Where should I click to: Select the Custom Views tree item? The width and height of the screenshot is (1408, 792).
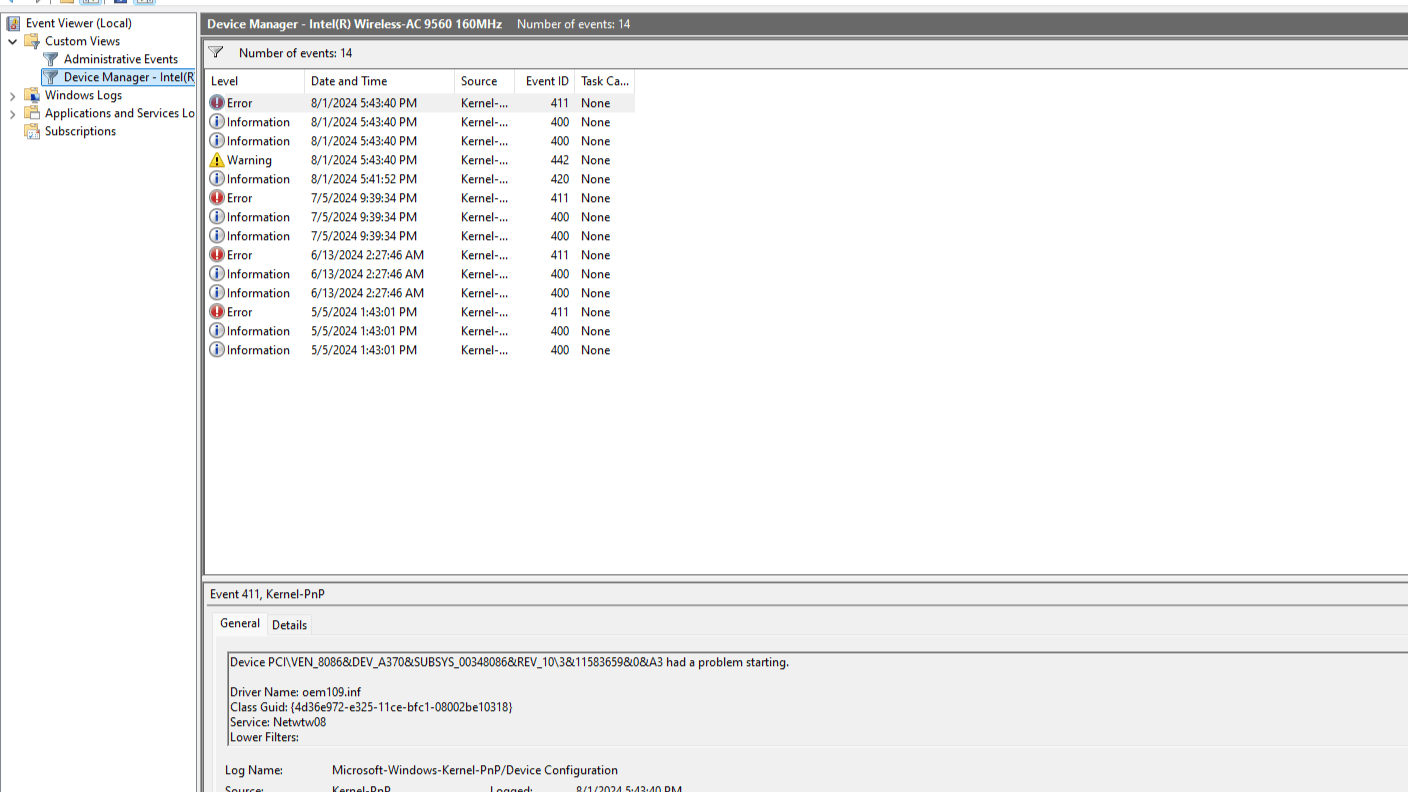pos(82,41)
